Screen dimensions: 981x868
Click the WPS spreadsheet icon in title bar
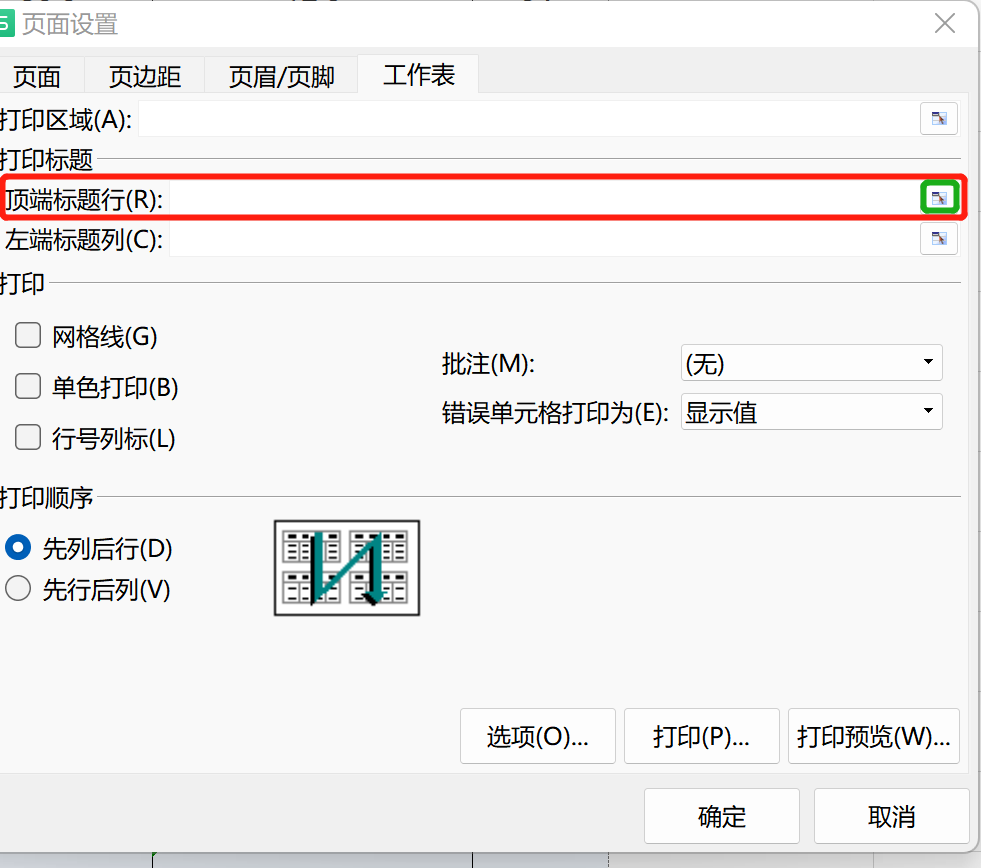tap(6, 24)
